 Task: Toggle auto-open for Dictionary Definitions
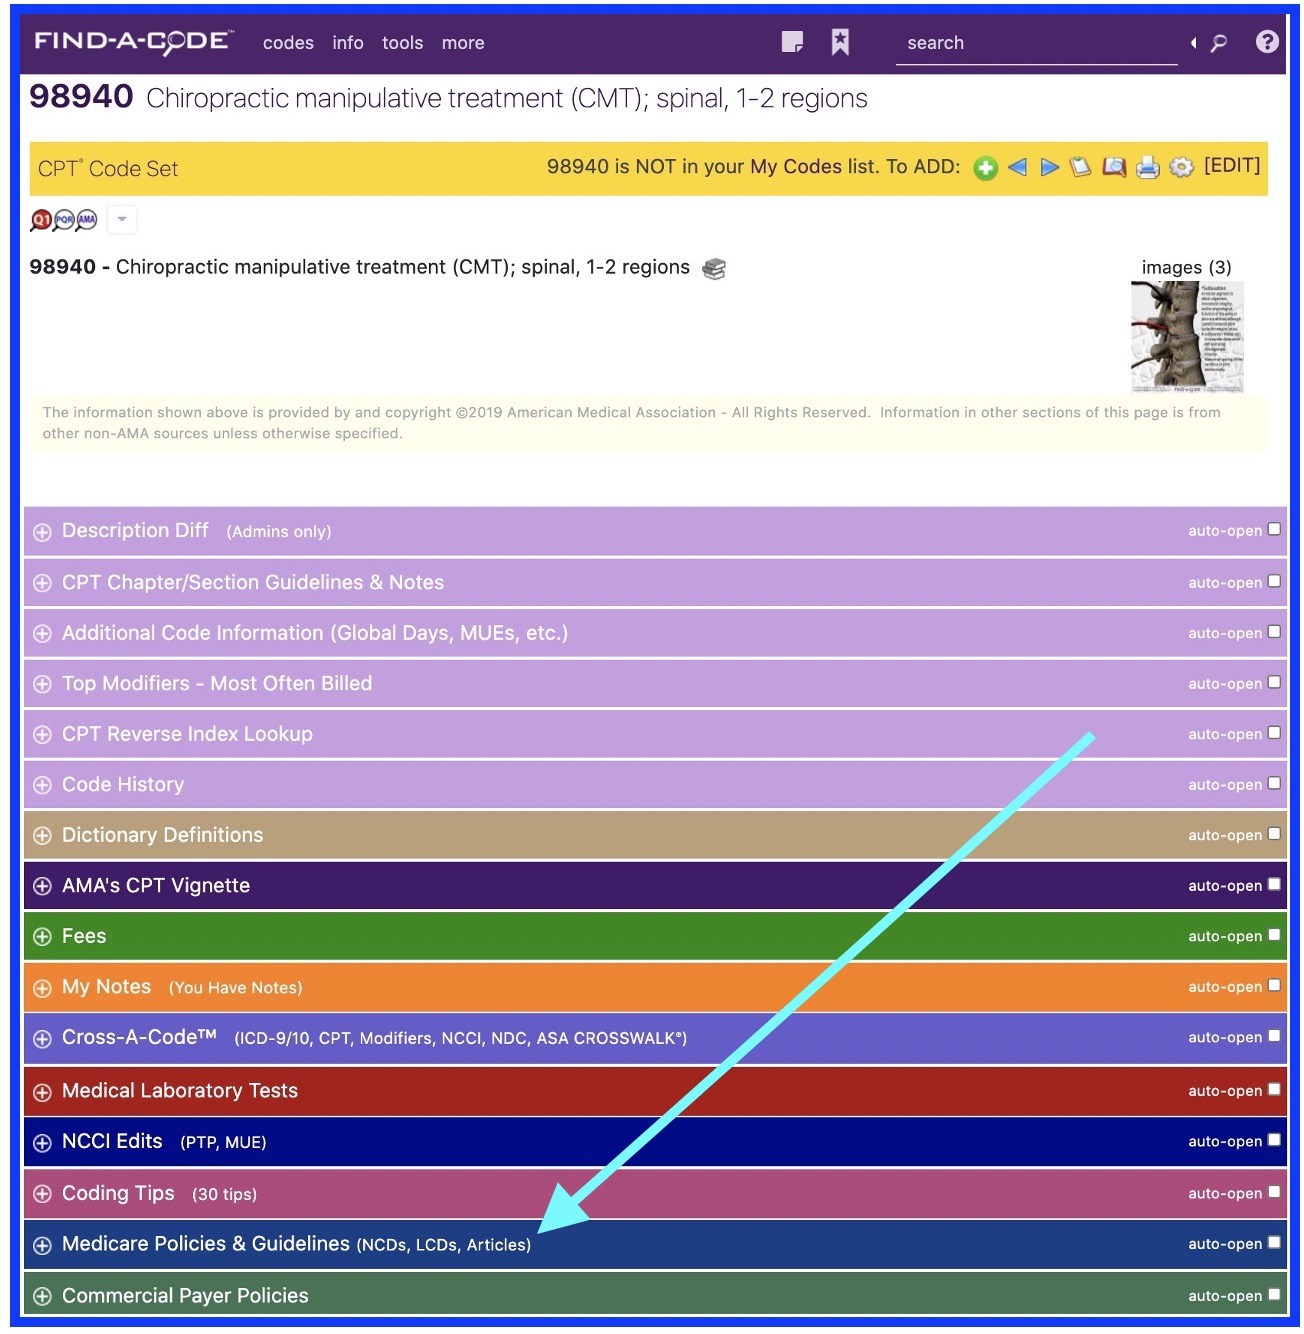click(x=1274, y=834)
